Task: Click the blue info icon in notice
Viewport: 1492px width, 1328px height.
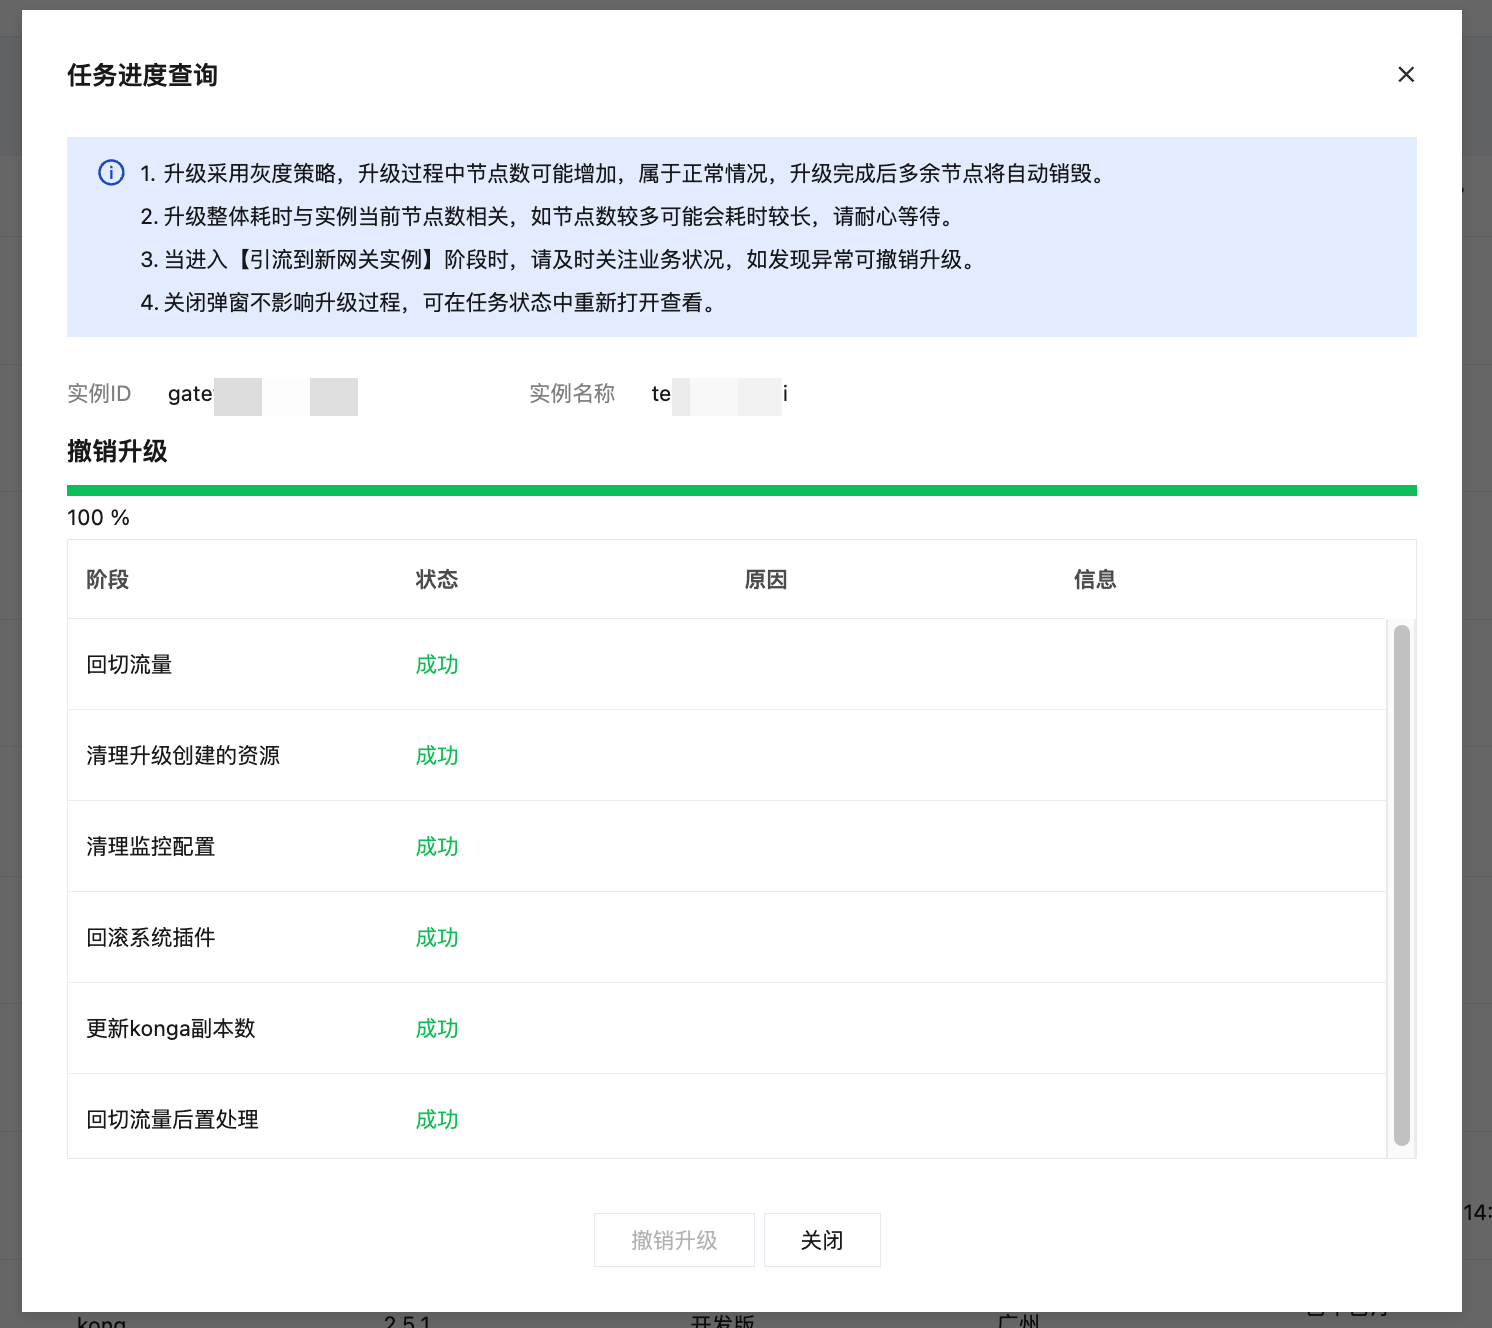Action: pyautogui.click(x=111, y=173)
